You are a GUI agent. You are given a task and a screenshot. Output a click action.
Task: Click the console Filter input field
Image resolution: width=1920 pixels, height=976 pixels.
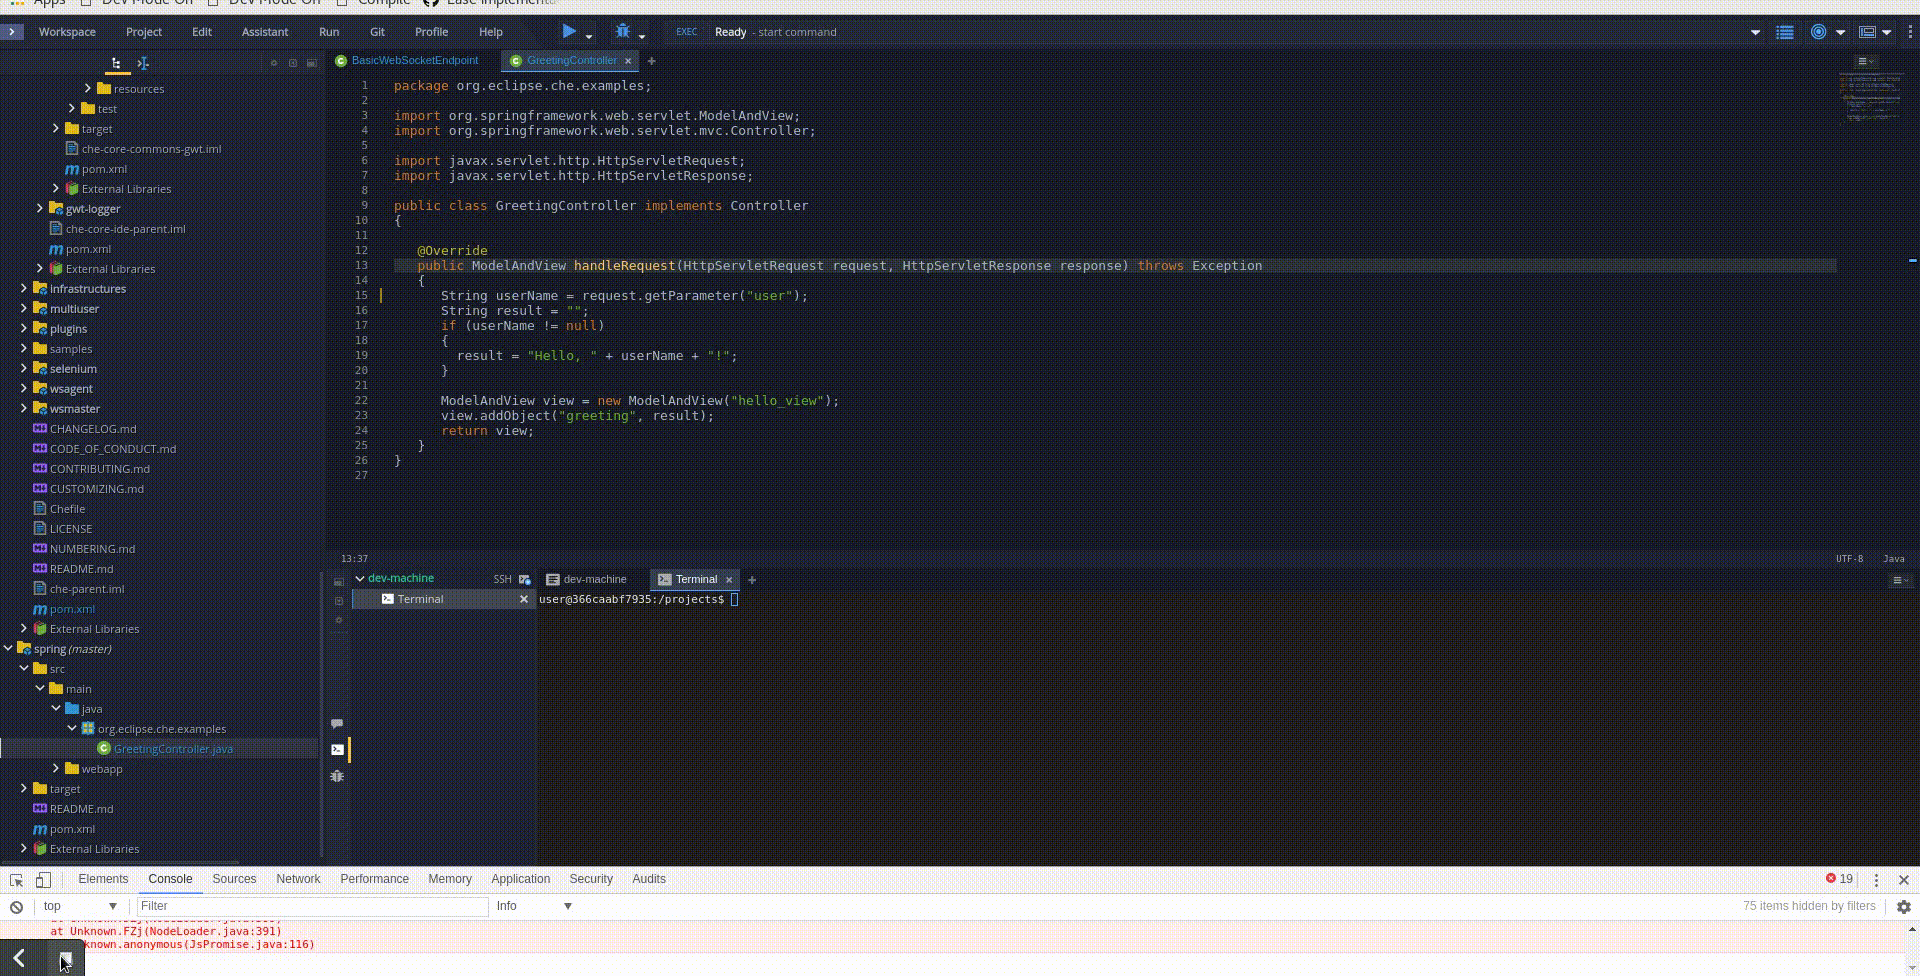[x=311, y=906]
